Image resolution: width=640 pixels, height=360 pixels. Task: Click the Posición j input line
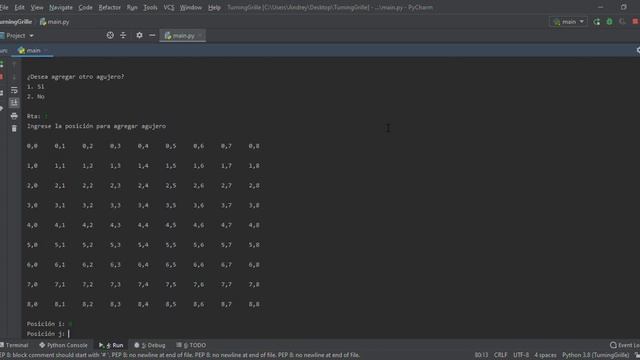[x=48, y=334]
